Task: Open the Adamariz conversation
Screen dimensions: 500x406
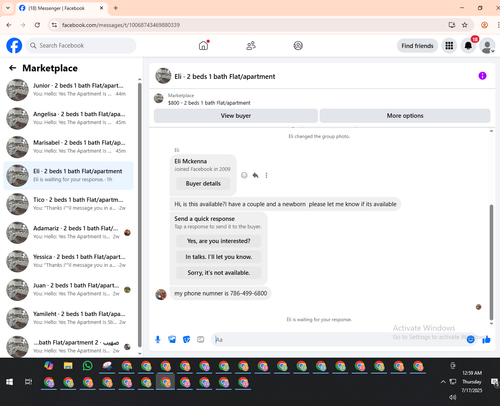Action: (68, 233)
